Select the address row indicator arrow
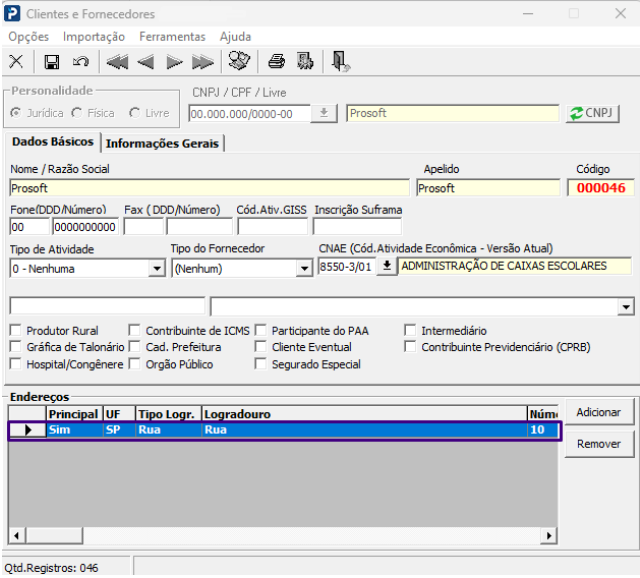This screenshot has height=578, width=640. coord(27,430)
